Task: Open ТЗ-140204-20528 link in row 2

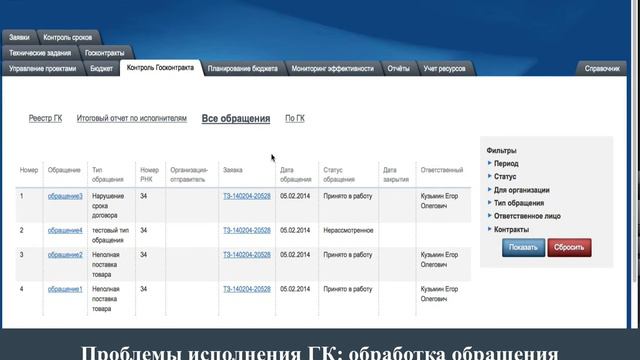Action: point(247,230)
